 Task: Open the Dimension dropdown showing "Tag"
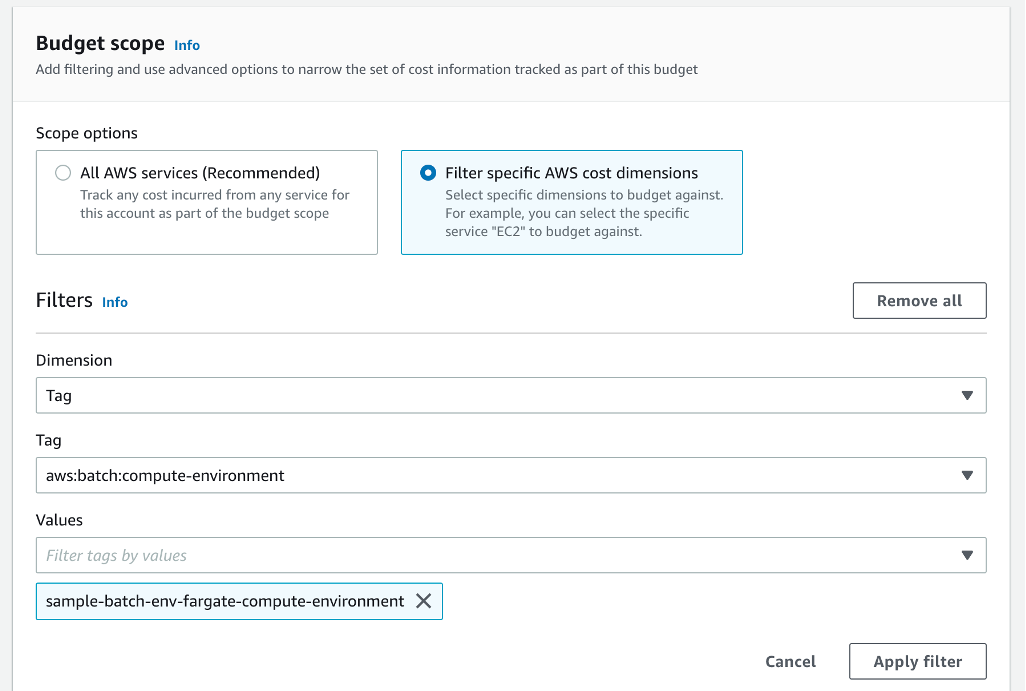pyautogui.click(x=511, y=395)
